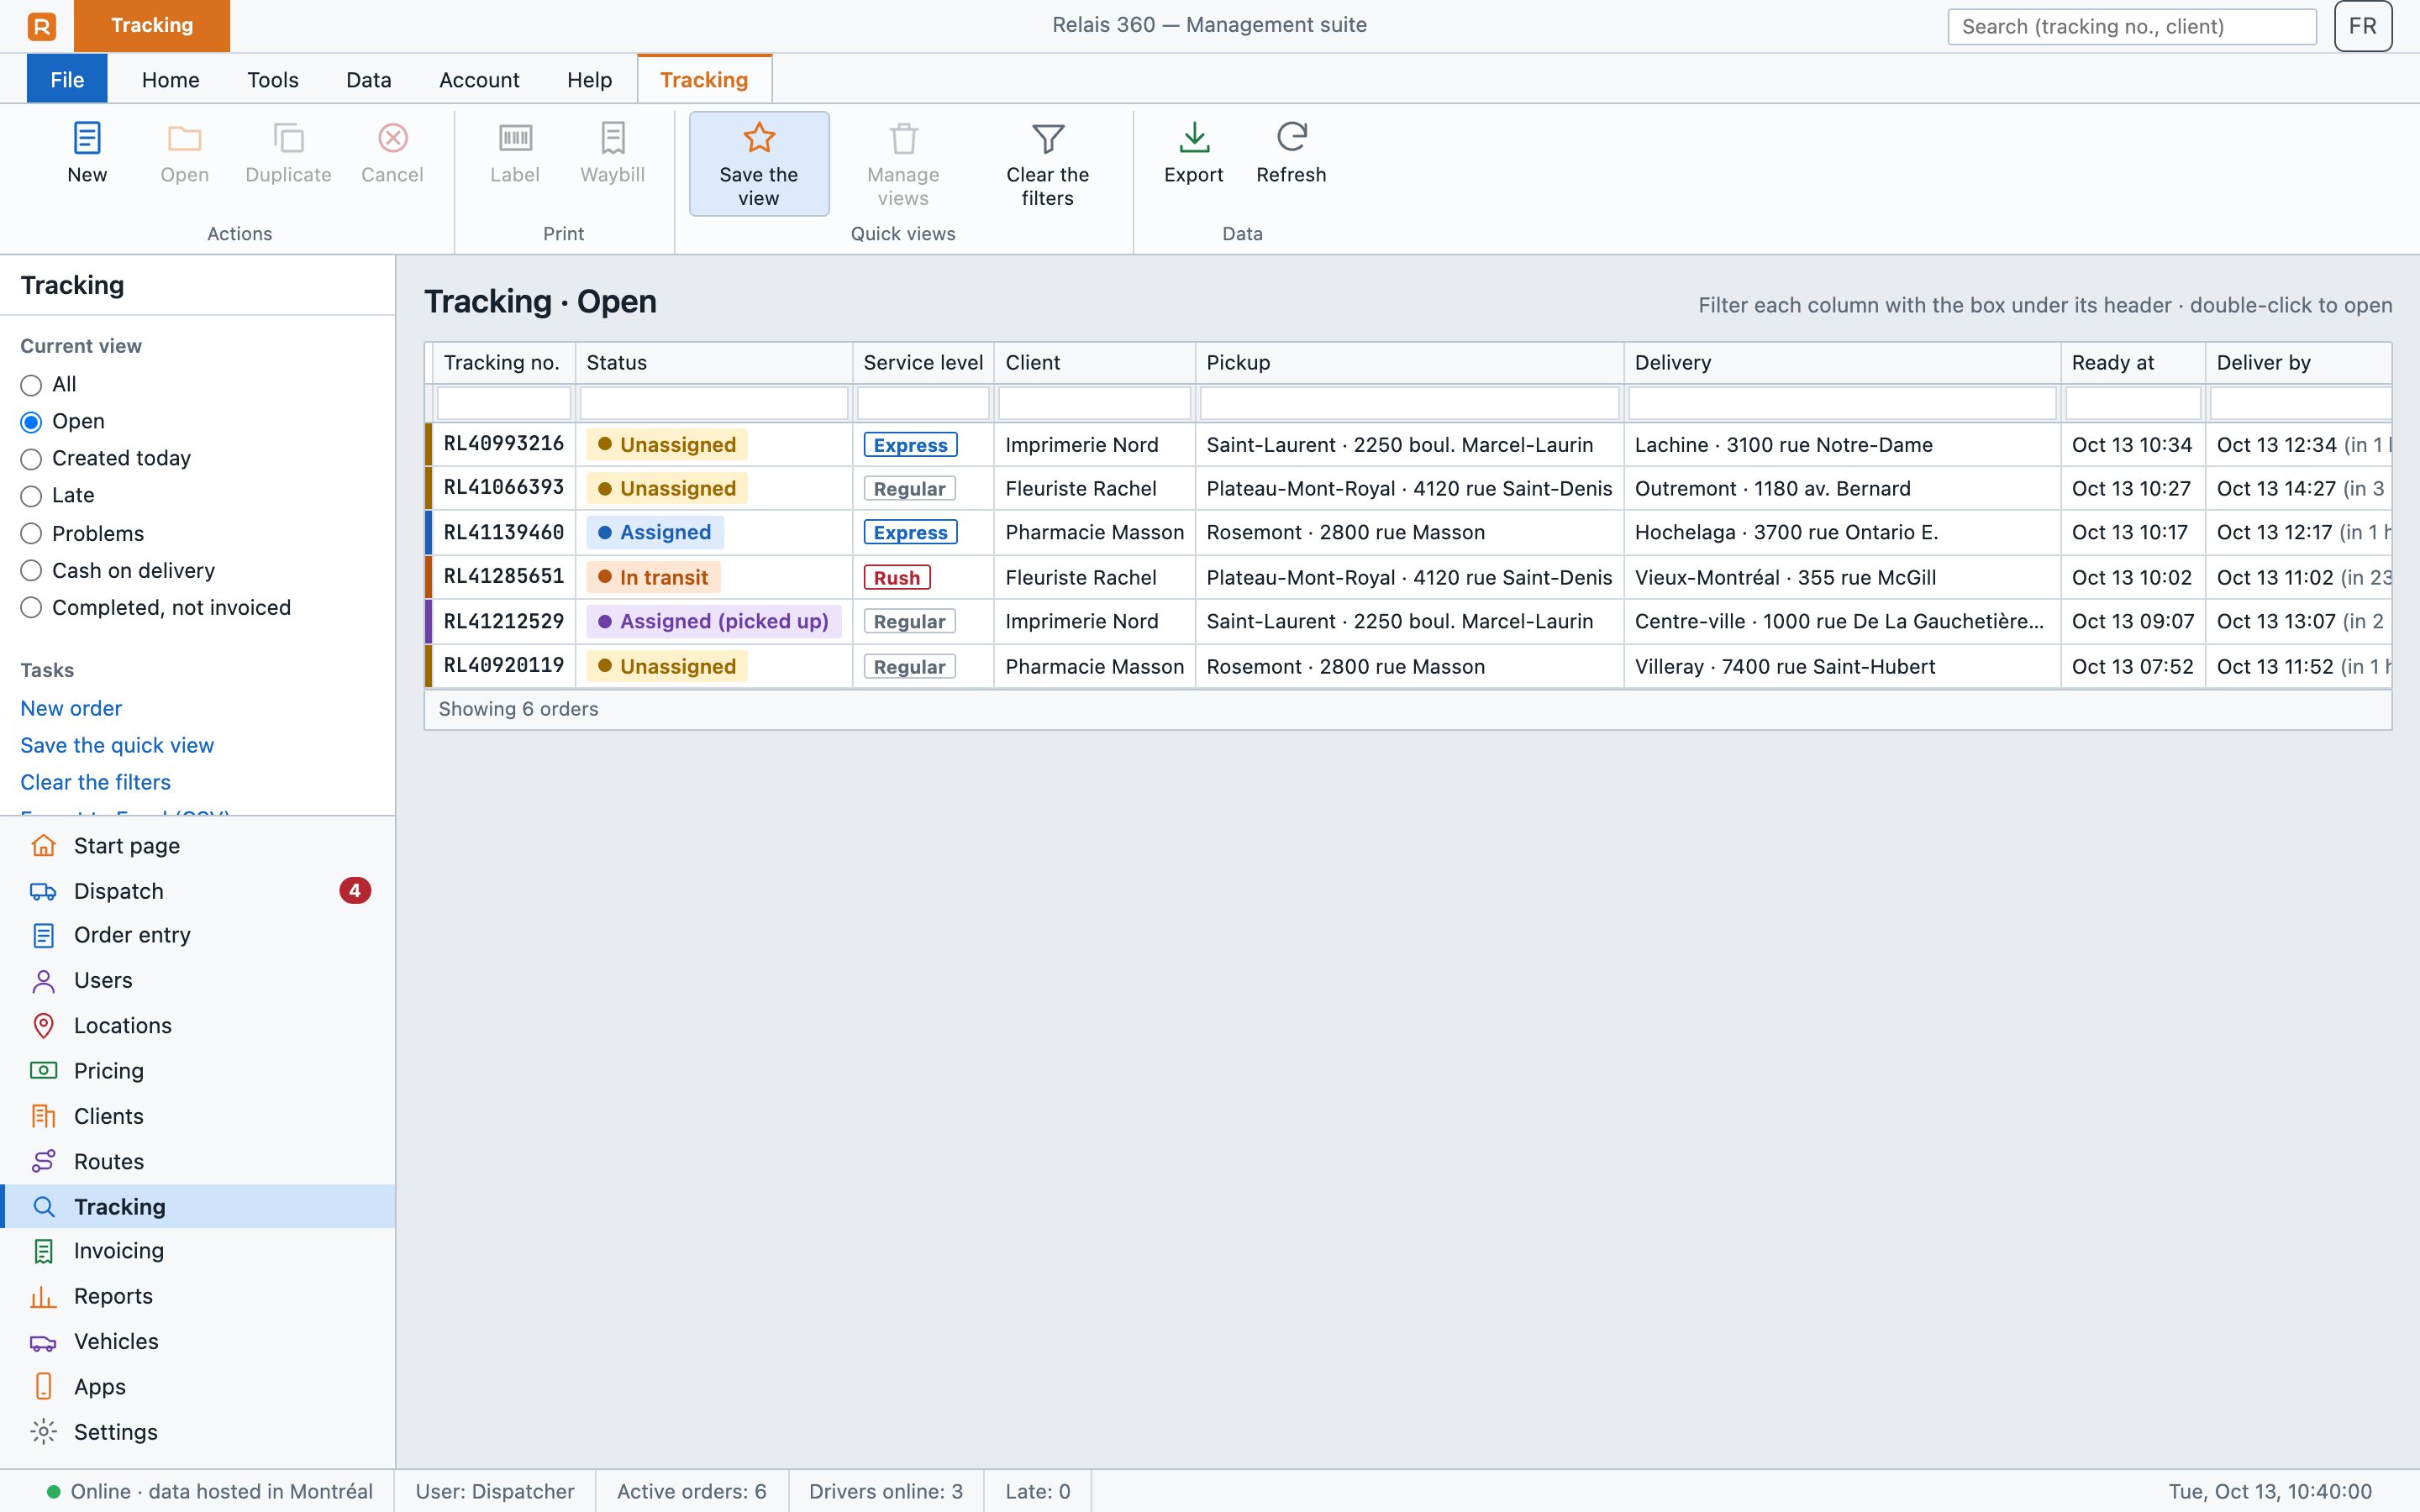Select the All view radio button
Screen dimensions: 2420x1512
[31, 385]
